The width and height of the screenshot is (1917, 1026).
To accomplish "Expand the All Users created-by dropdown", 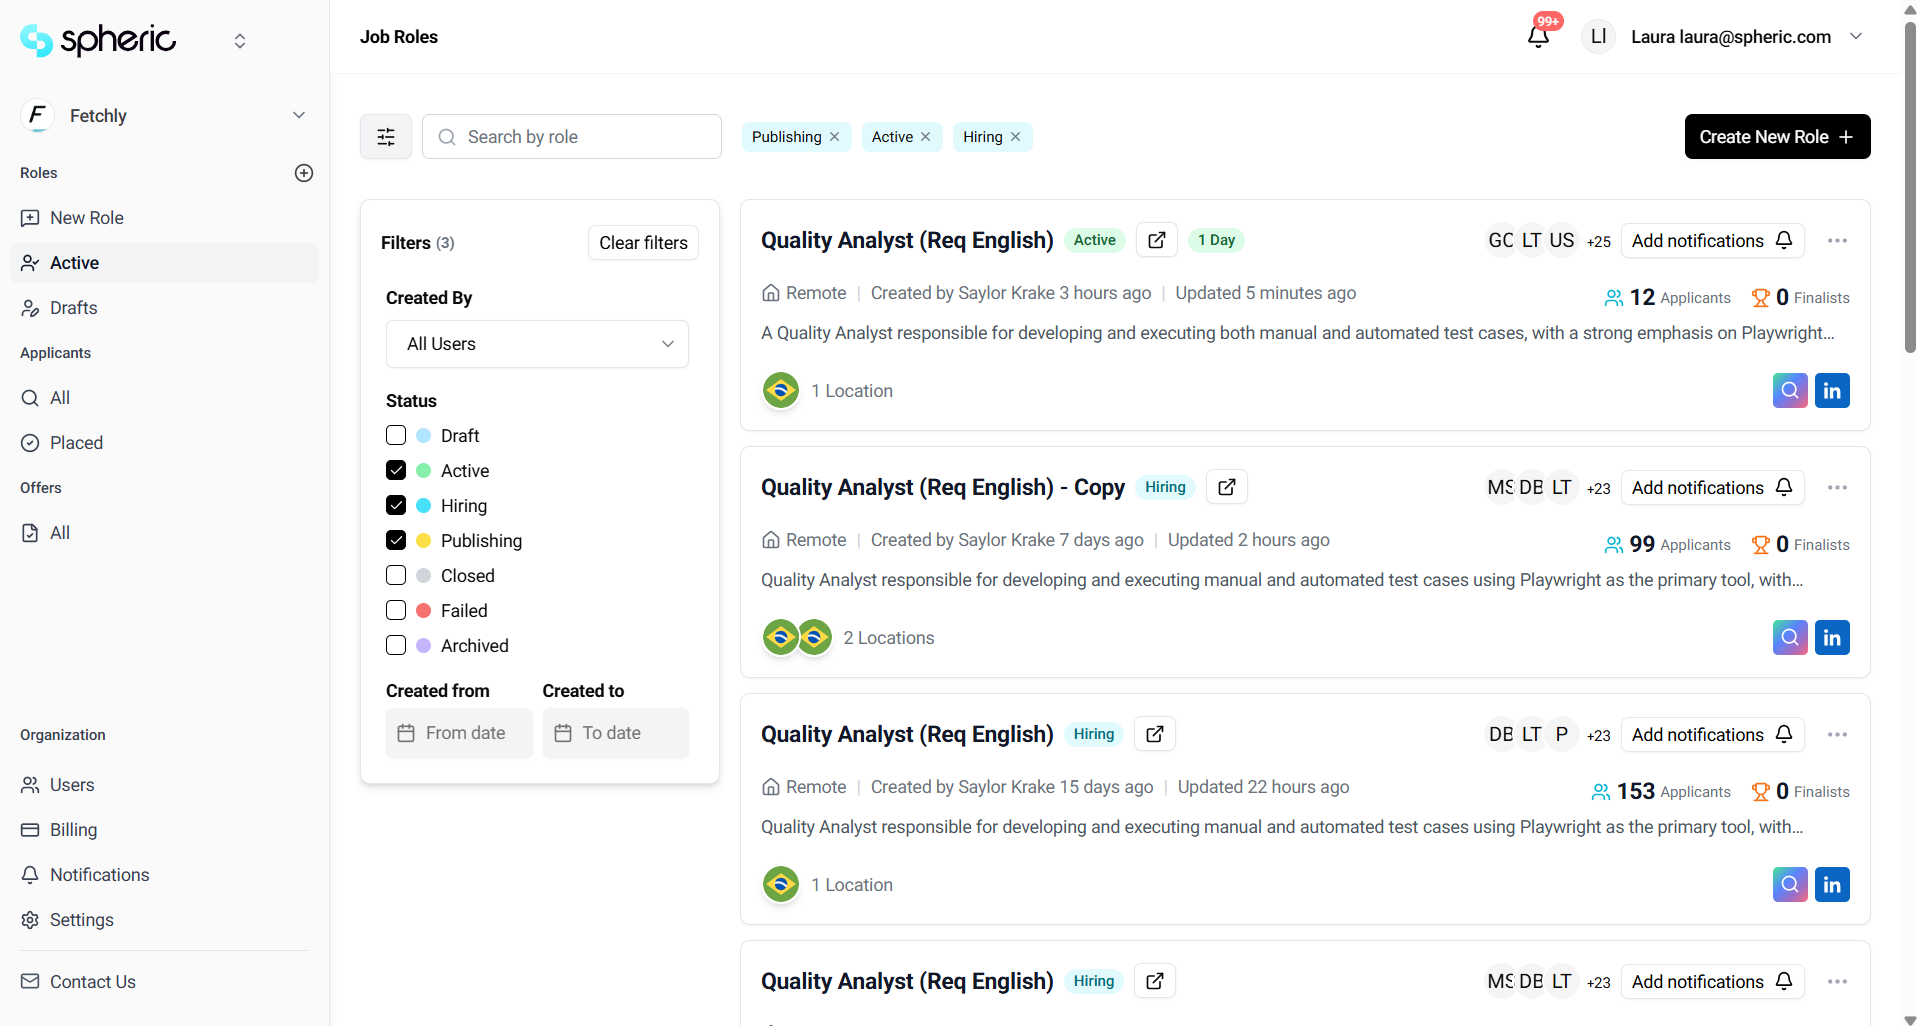I will (x=537, y=344).
